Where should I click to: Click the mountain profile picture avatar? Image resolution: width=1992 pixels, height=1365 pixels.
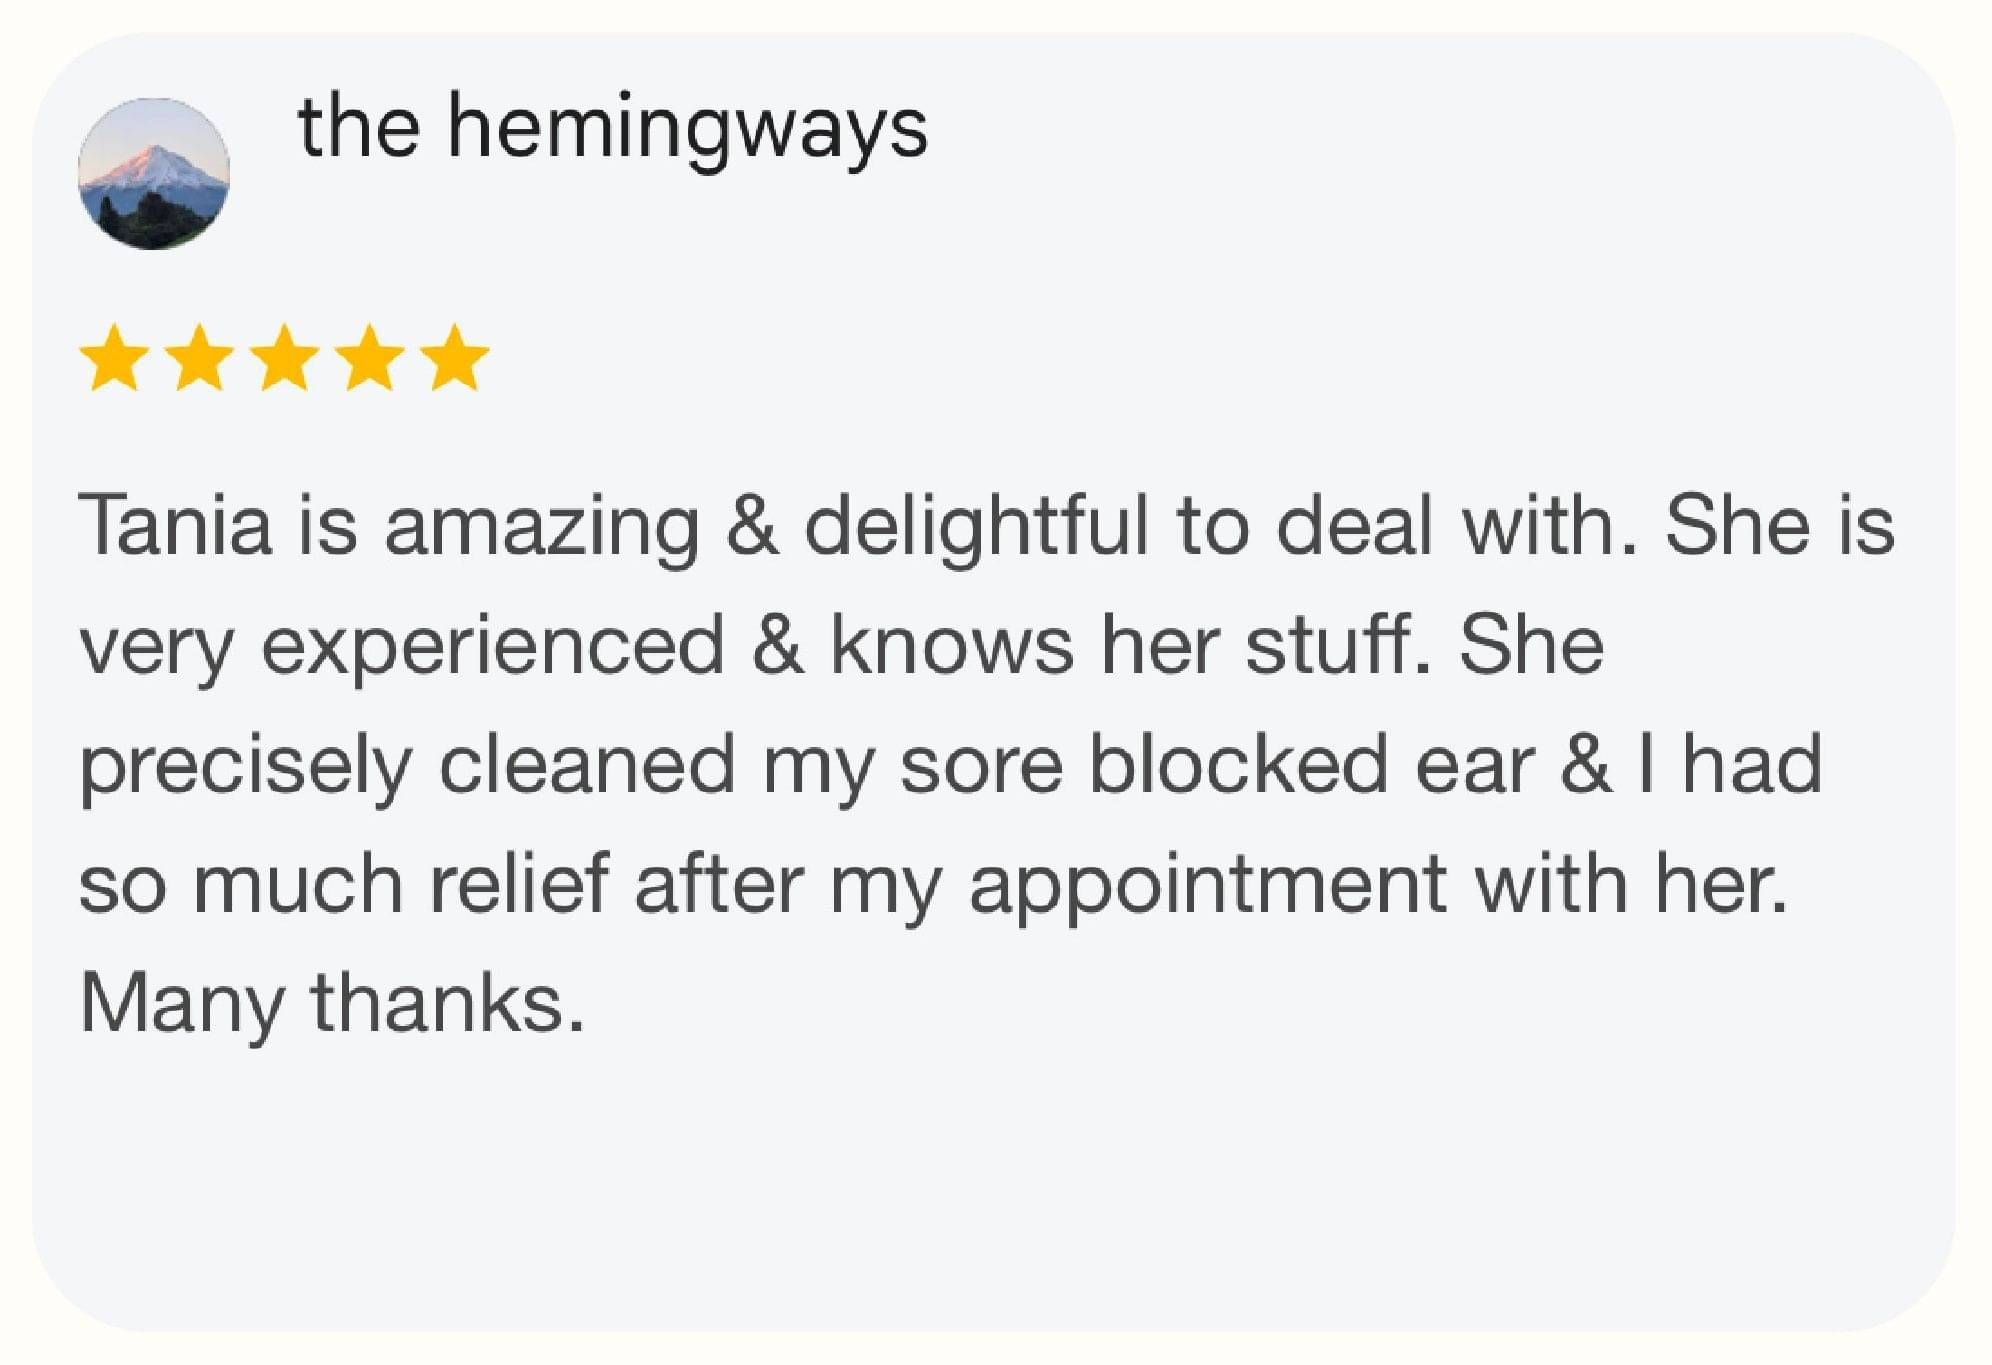point(154,173)
